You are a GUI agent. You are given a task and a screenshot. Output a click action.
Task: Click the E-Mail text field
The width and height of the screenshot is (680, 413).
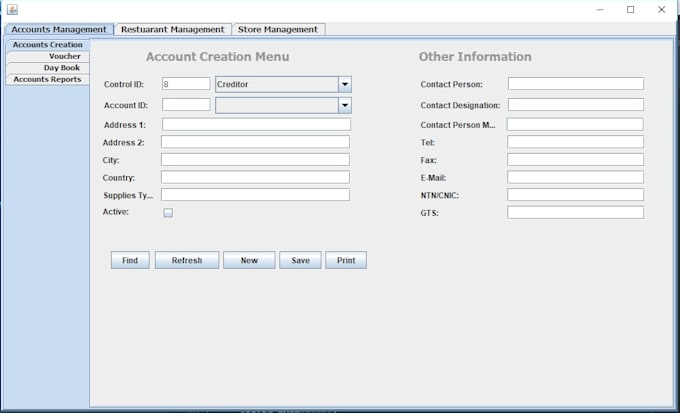[575, 177]
